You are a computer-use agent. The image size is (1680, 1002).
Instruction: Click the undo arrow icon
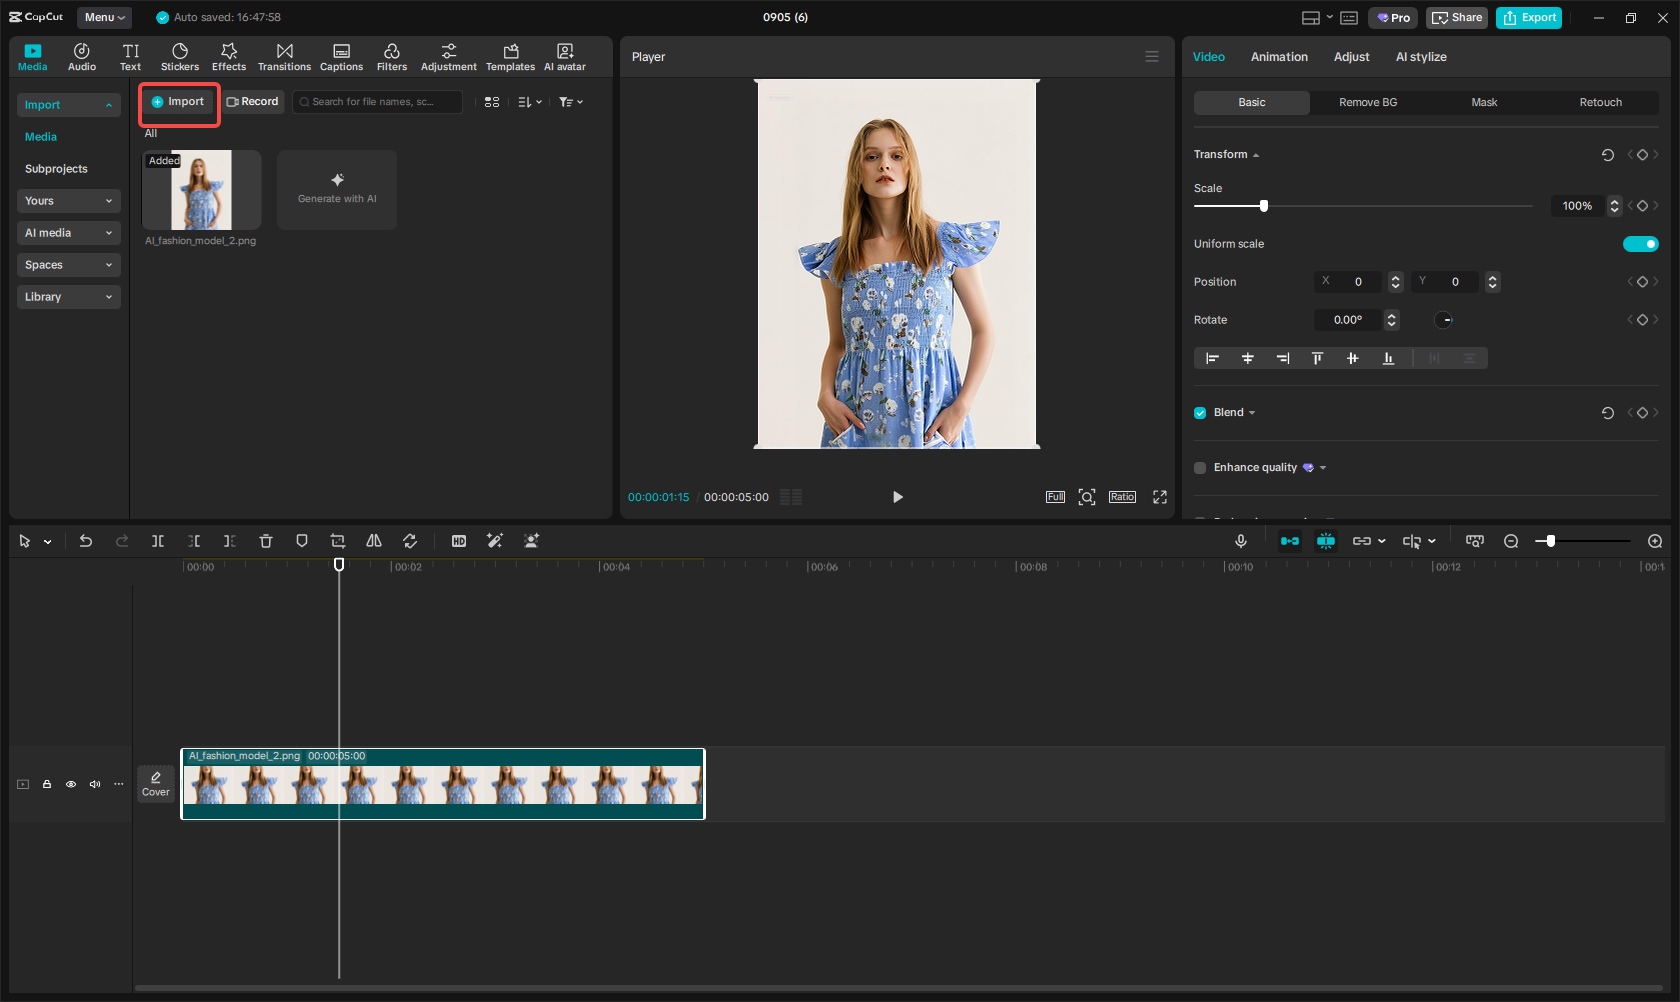(x=86, y=541)
